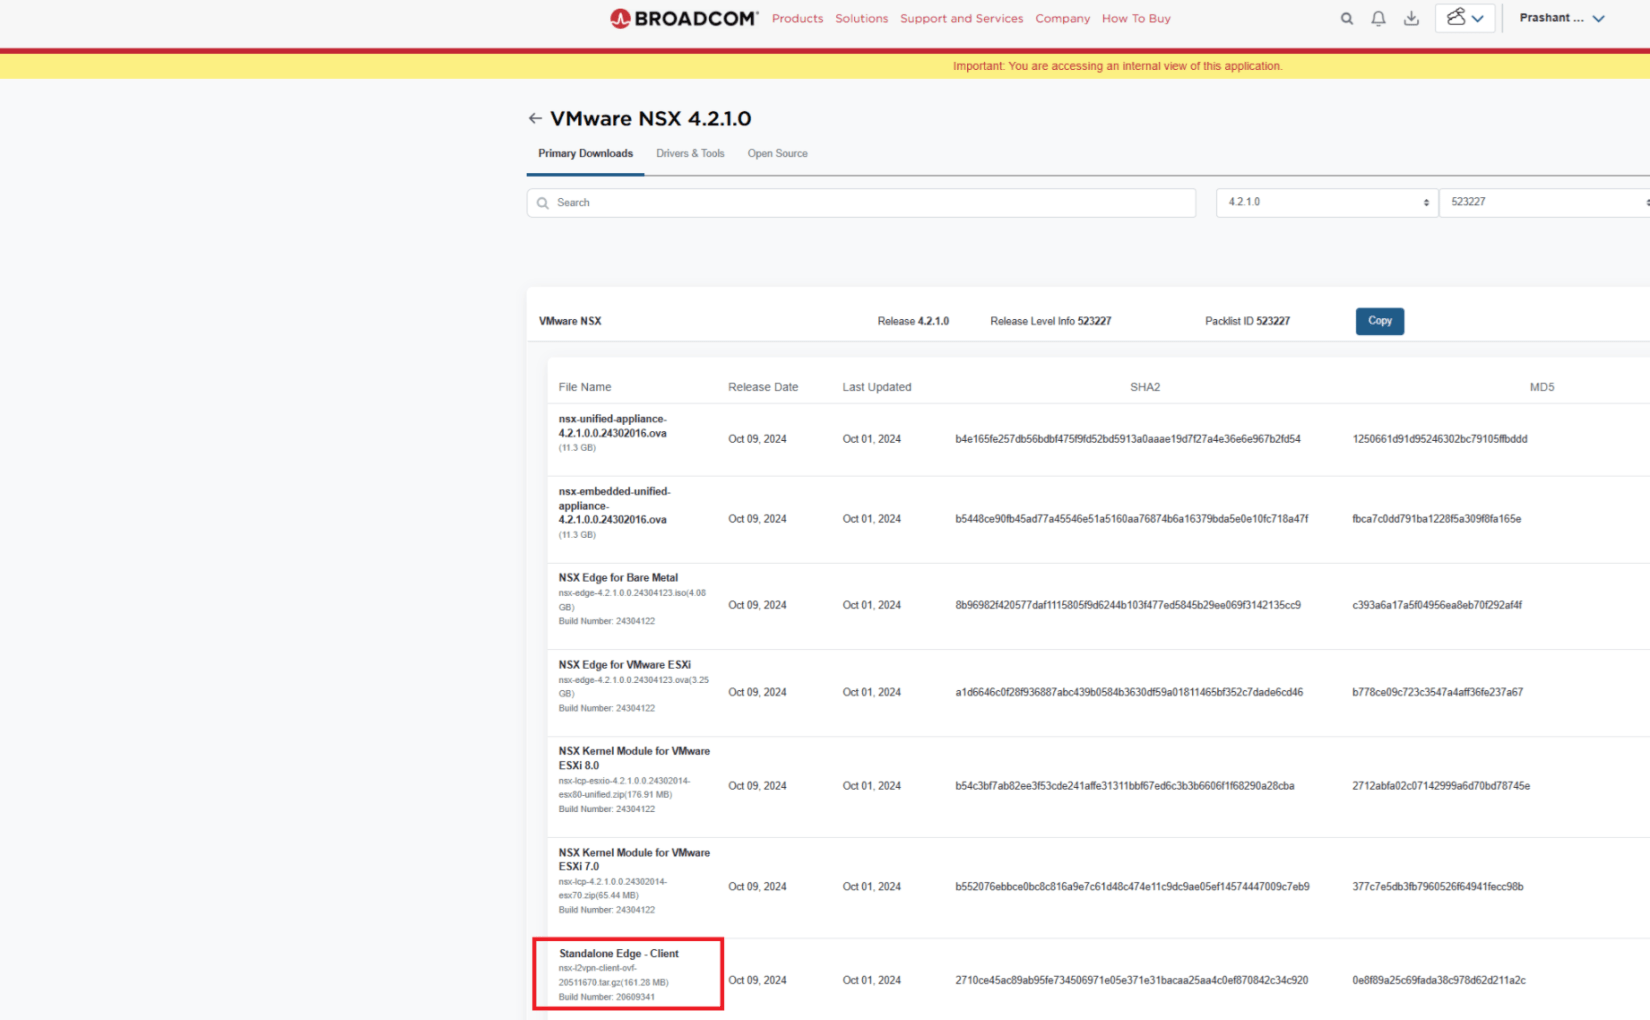The width and height of the screenshot is (1650, 1020).
Task: Open the app switcher icon near profile
Action: (1463, 17)
